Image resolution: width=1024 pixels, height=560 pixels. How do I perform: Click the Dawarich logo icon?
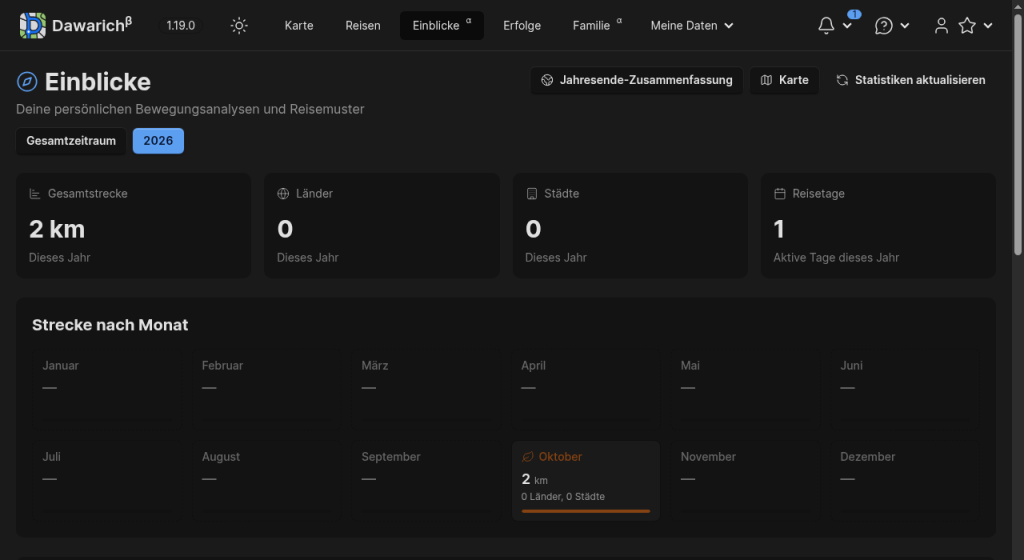click(x=33, y=25)
